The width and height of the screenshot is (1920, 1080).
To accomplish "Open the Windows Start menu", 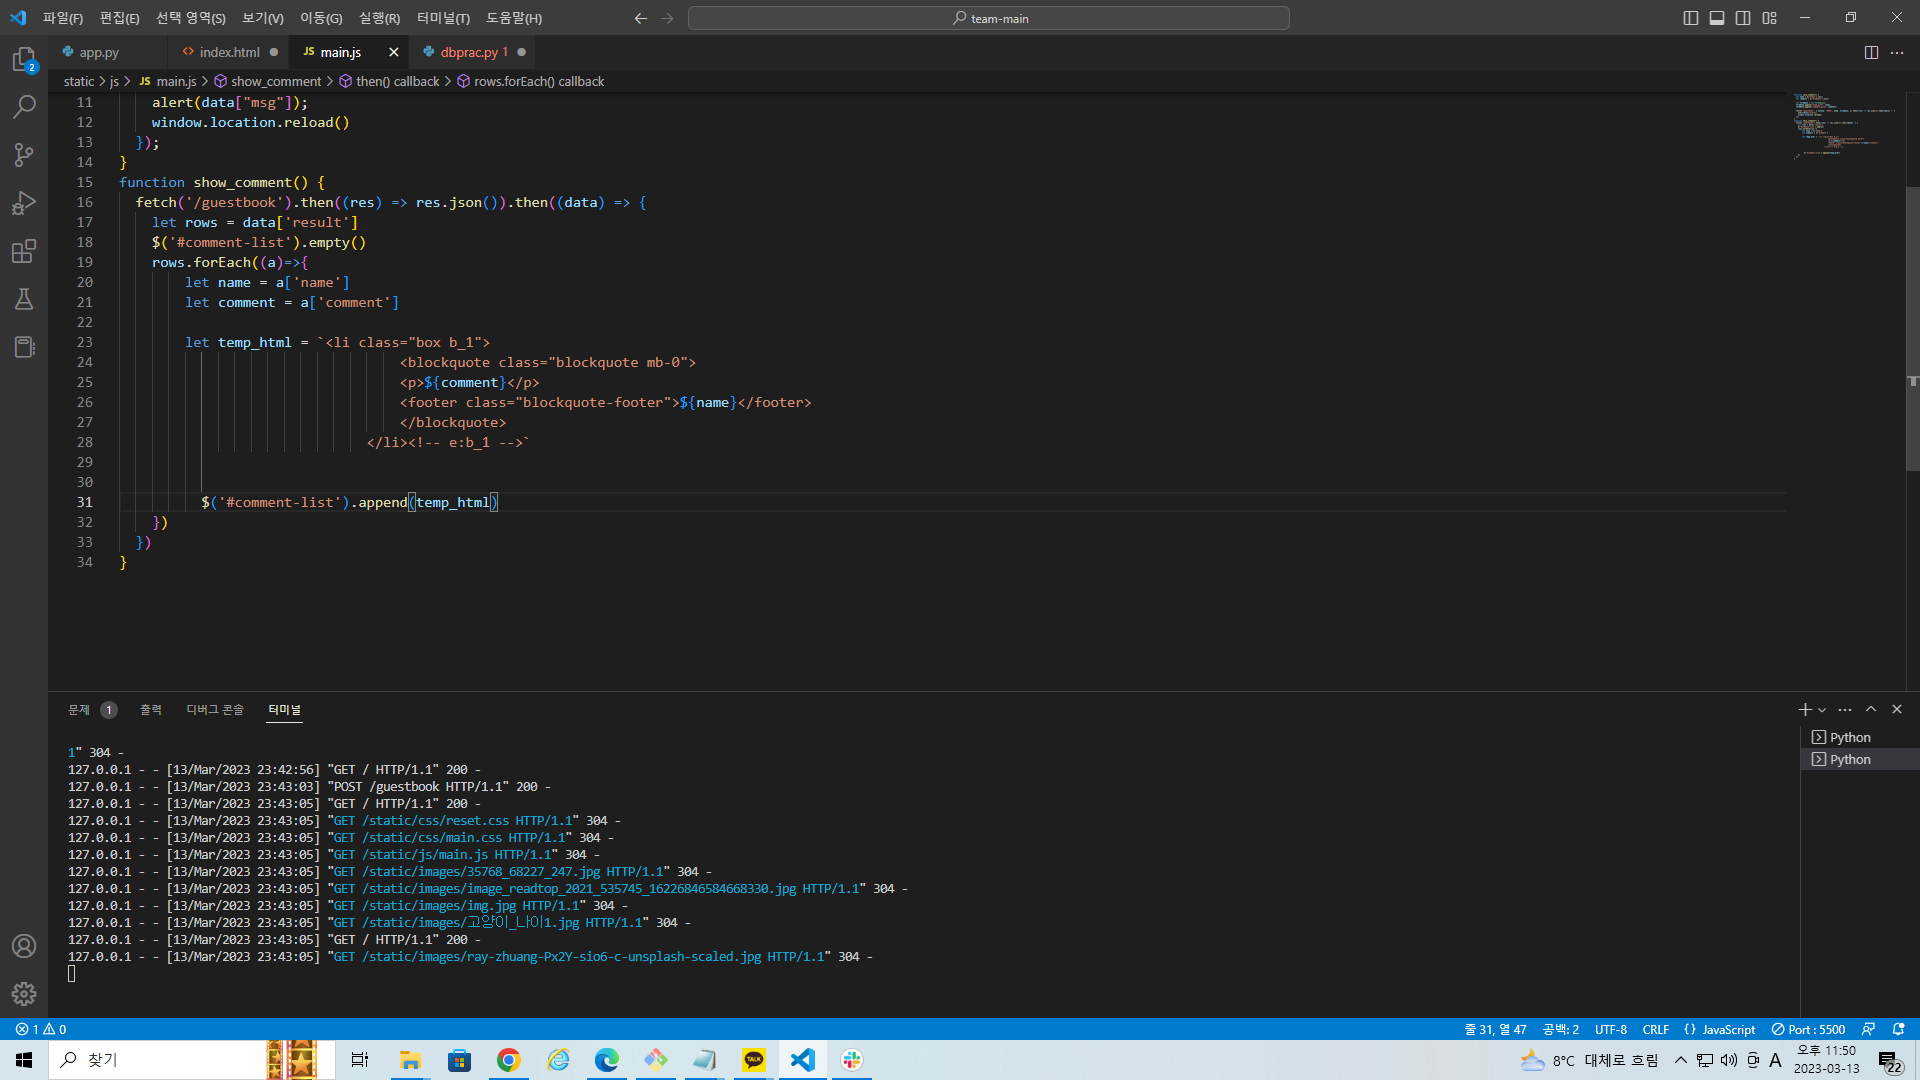I will (24, 1060).
